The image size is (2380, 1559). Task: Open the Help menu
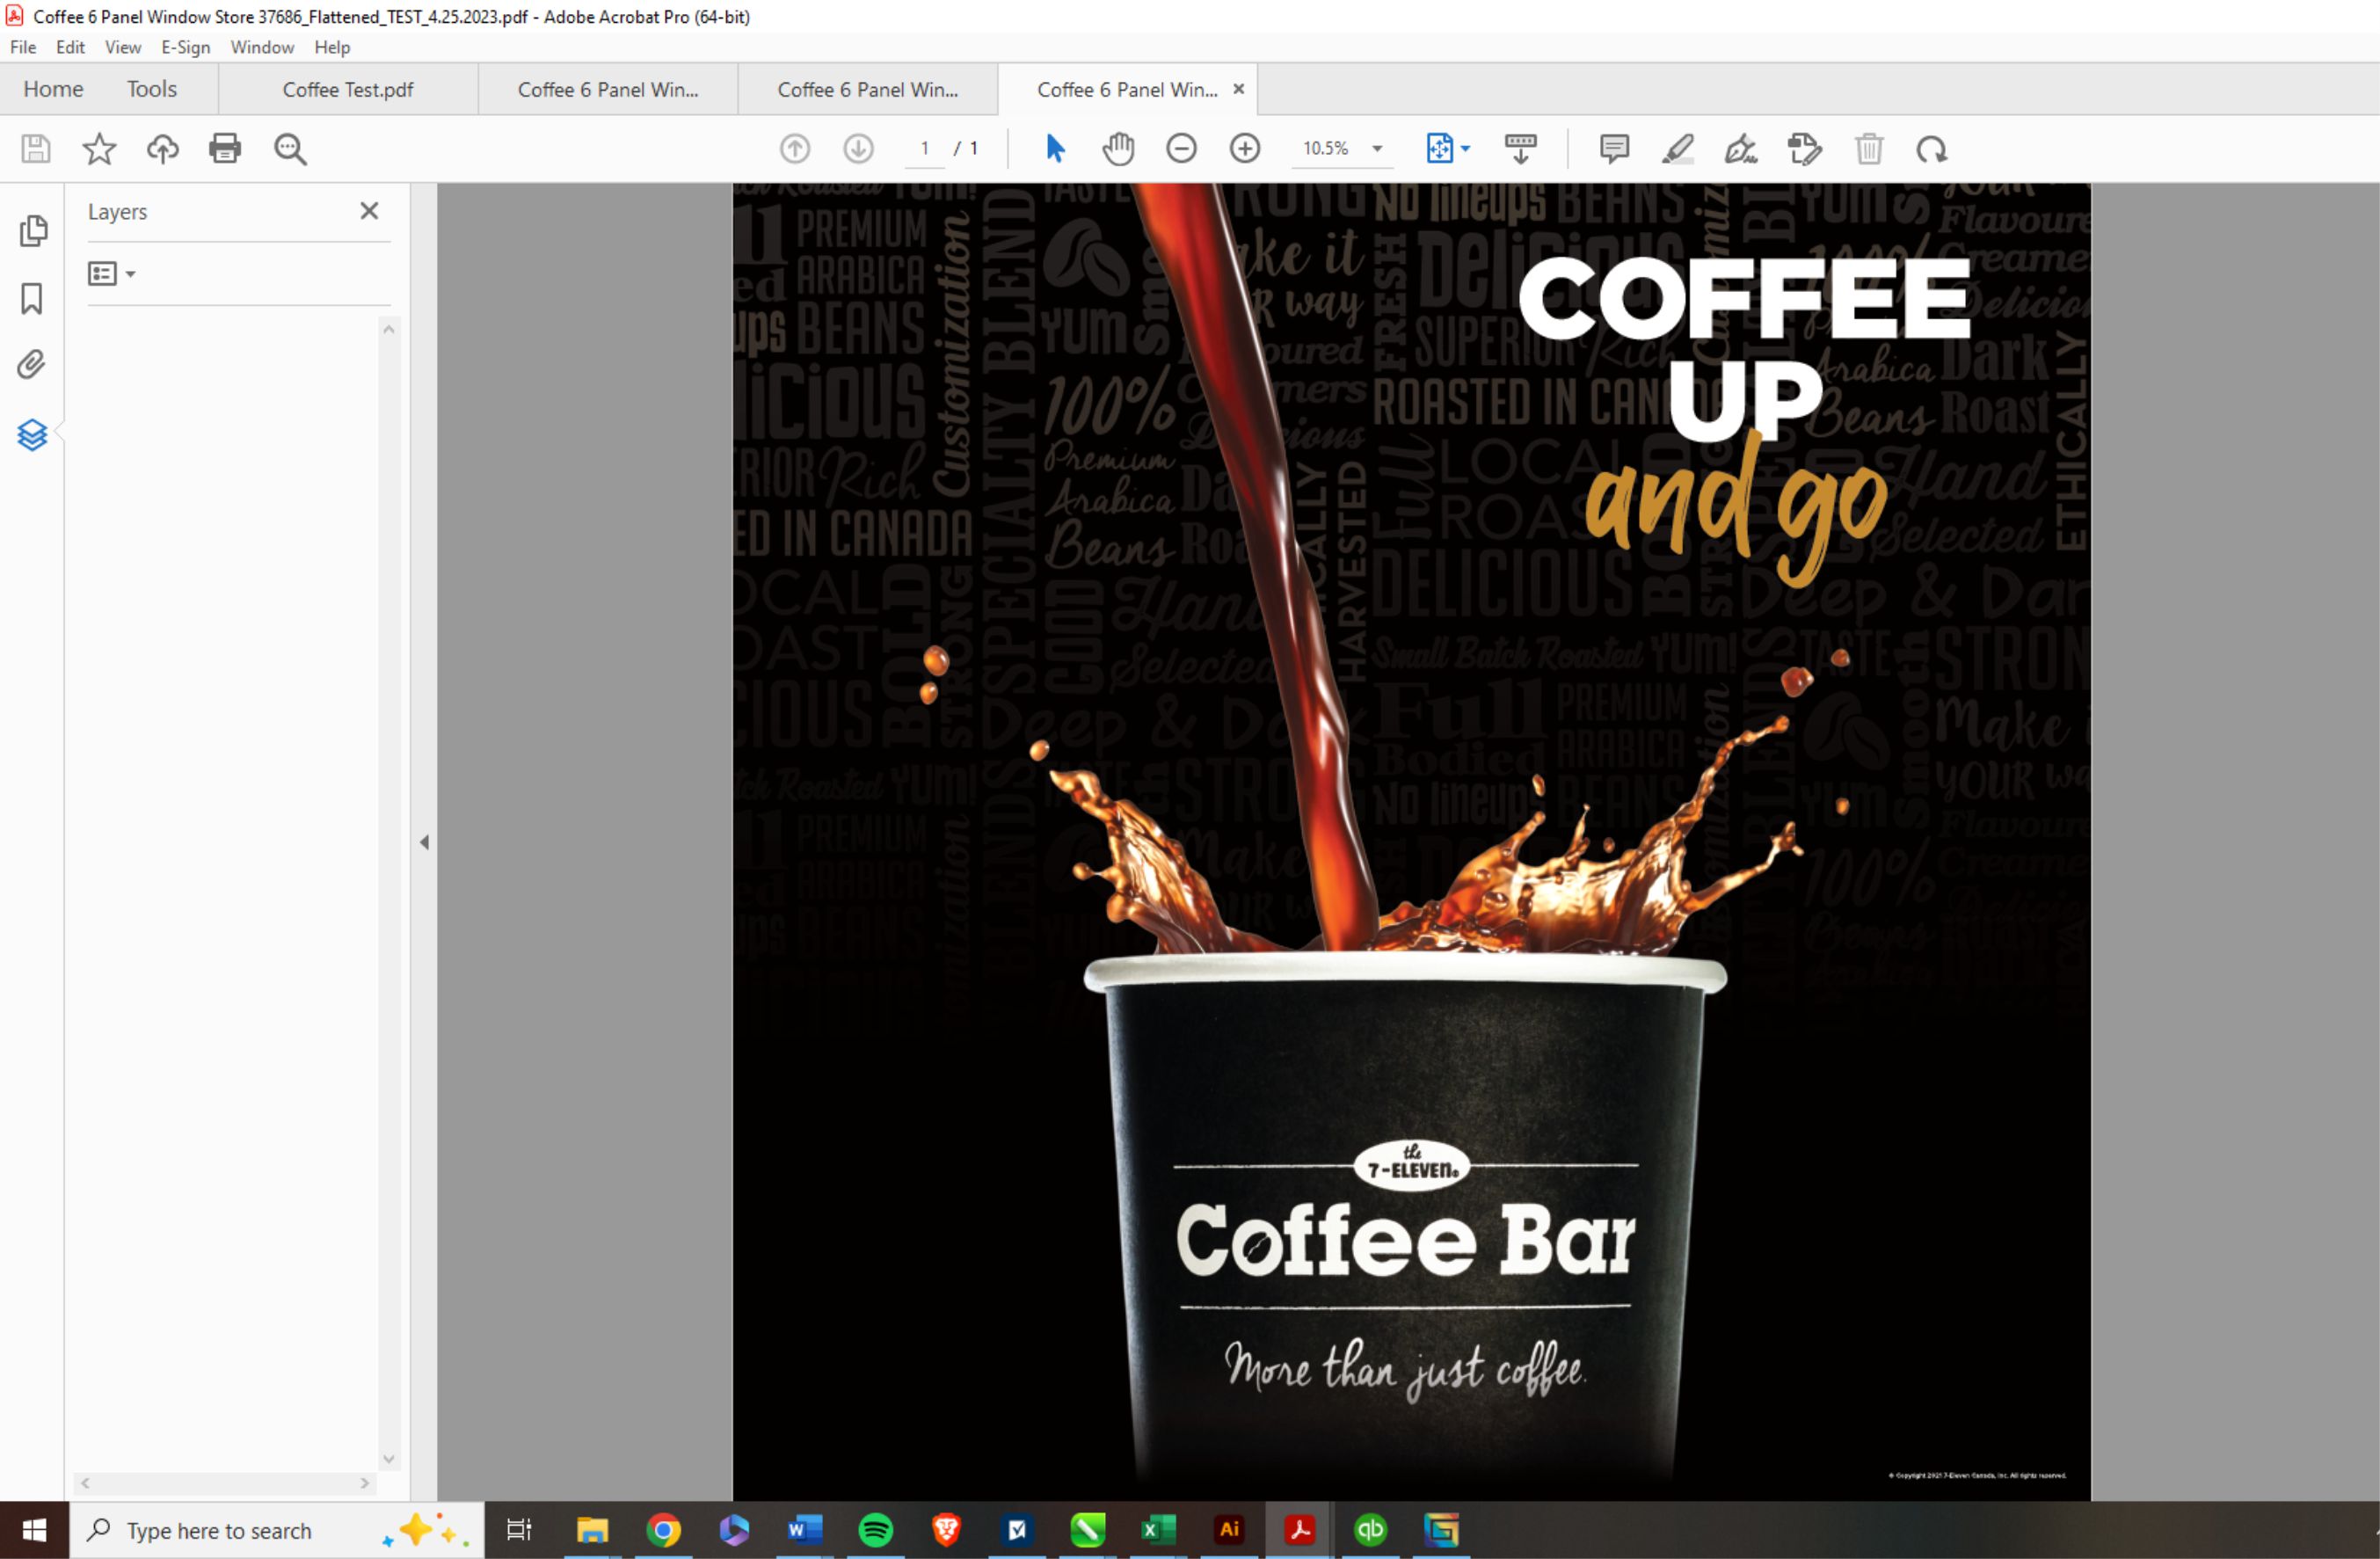point(332,47)
